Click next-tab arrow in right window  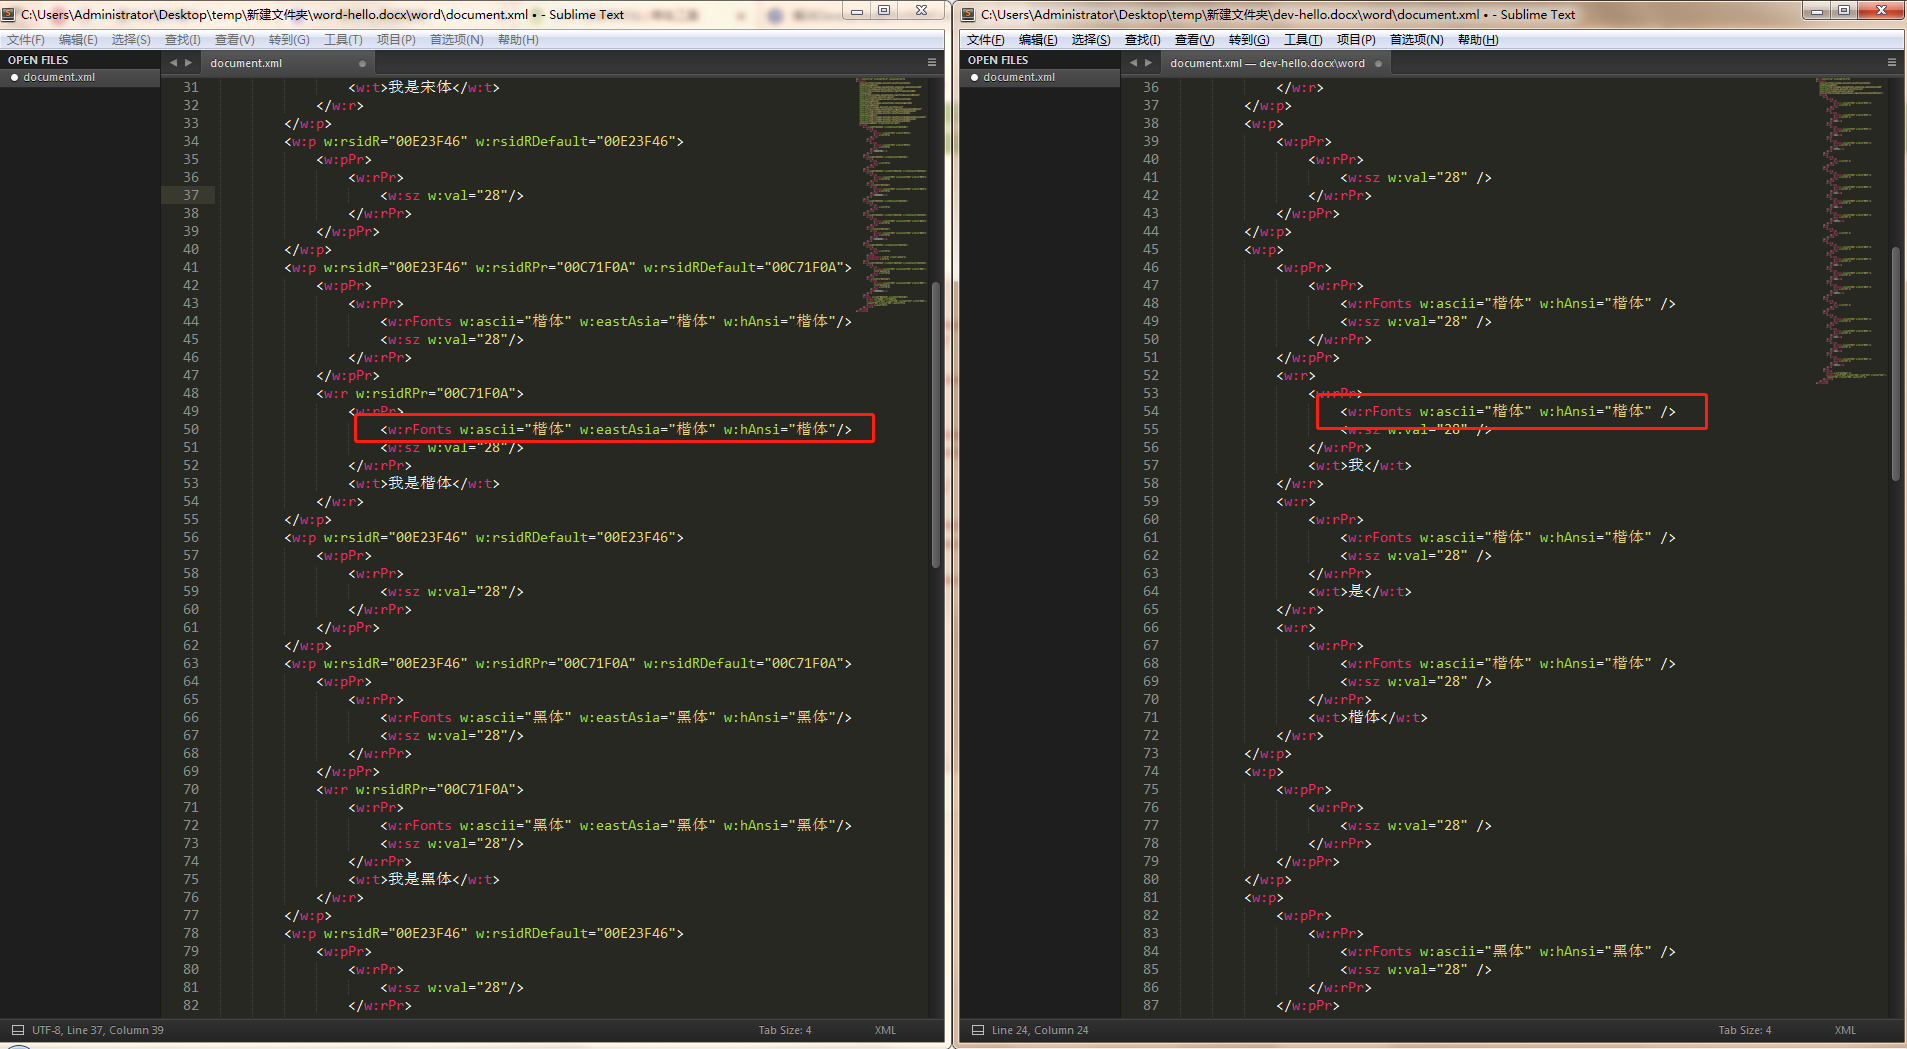click(1148, 63)
